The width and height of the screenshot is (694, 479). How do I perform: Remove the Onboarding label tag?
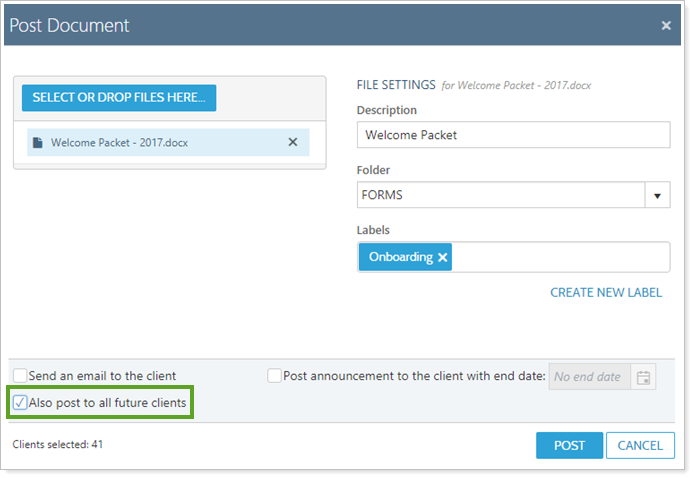(x=443, y=257)
